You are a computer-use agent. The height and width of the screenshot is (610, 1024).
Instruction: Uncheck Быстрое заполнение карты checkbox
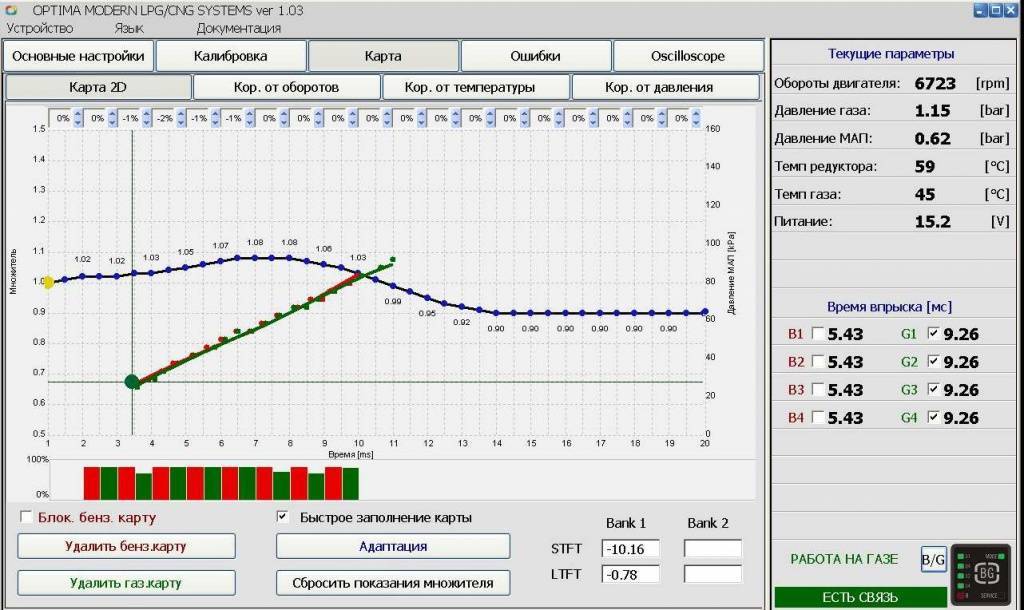tap(283, 518)
